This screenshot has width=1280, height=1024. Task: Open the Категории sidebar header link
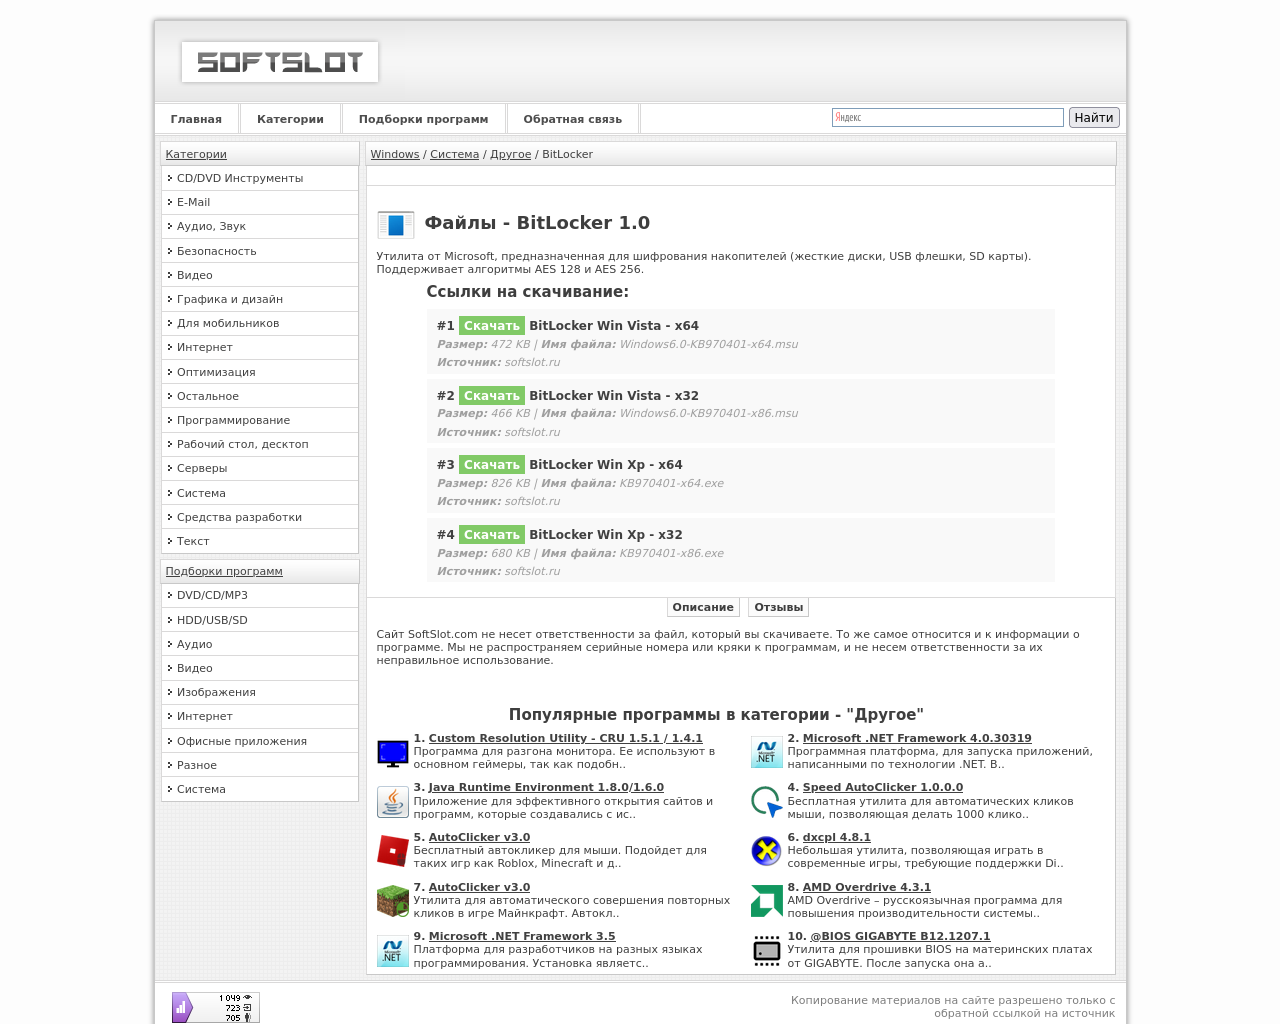coord(196,154)
